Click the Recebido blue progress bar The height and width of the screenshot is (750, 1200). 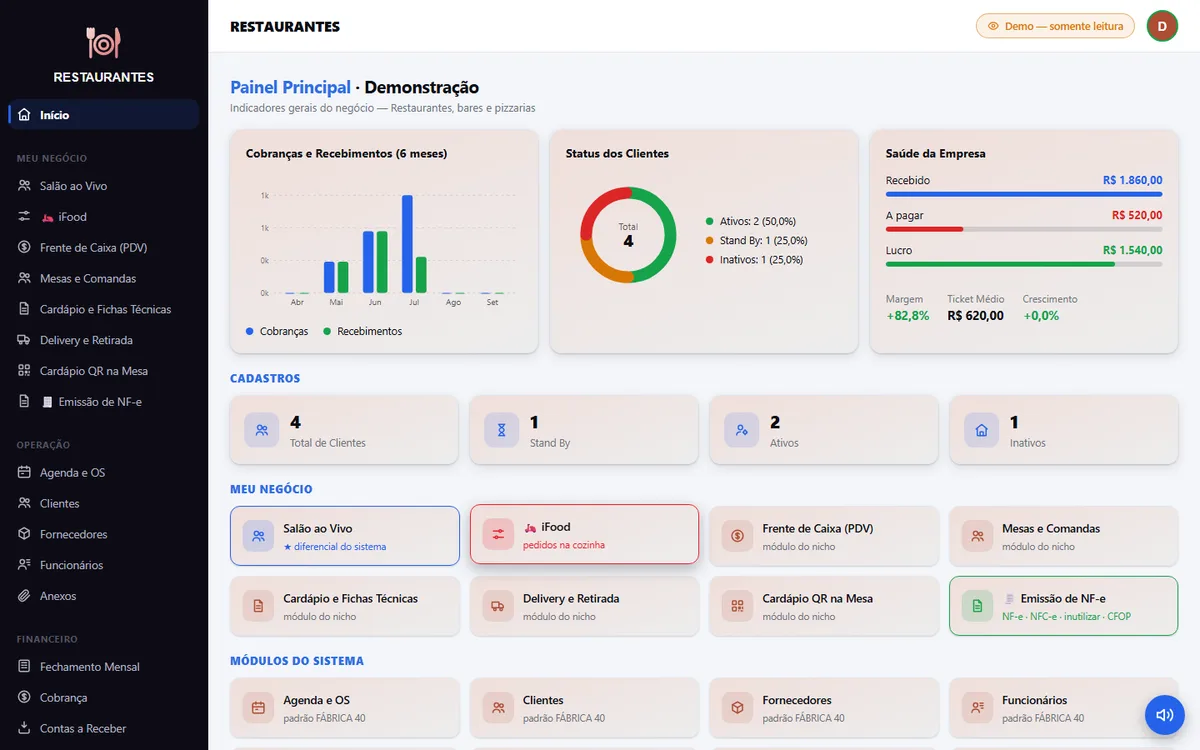click(x=1024, y=194)
